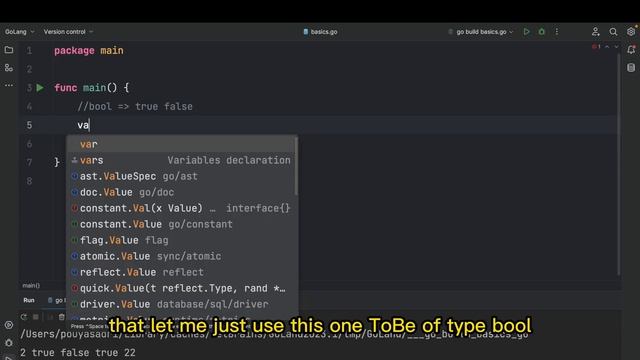Click line number 5 in the gutter
Viewport: 640px width, 360px height.
29,125
